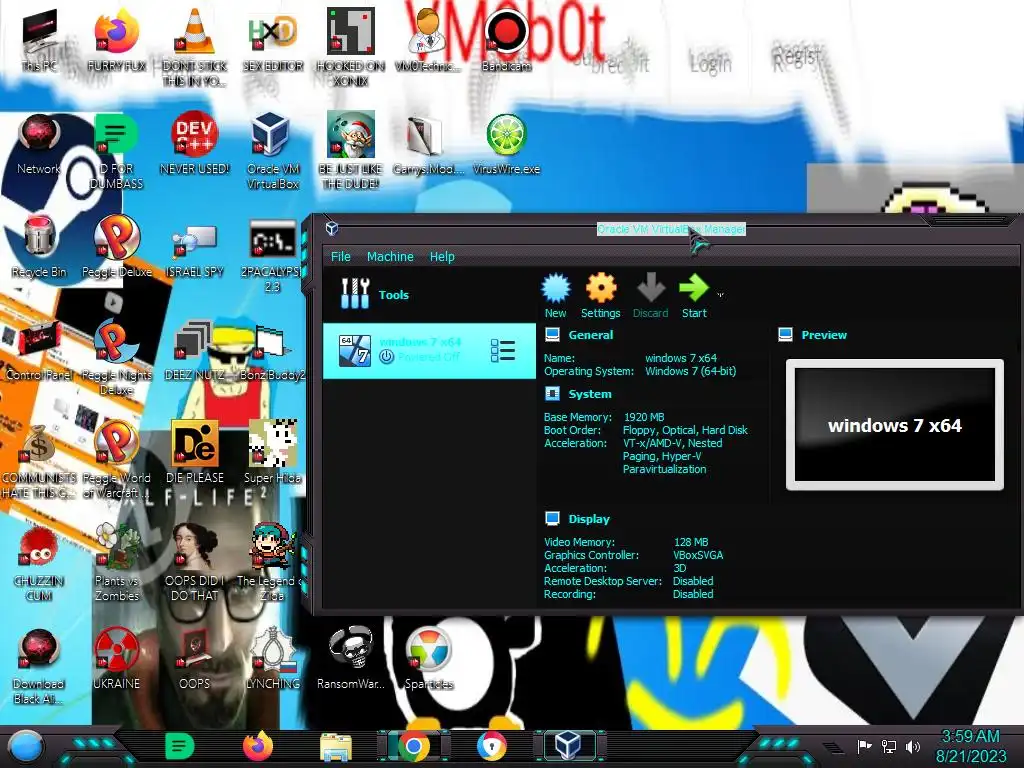The height and width of the screenshot is (768, 1024).
Task: Select This PC desktop icon
Action: tap(39, 40)
